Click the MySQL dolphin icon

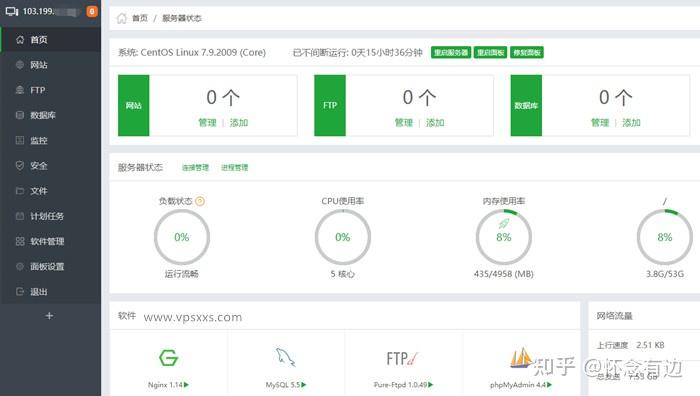click(x=286, y=357)
